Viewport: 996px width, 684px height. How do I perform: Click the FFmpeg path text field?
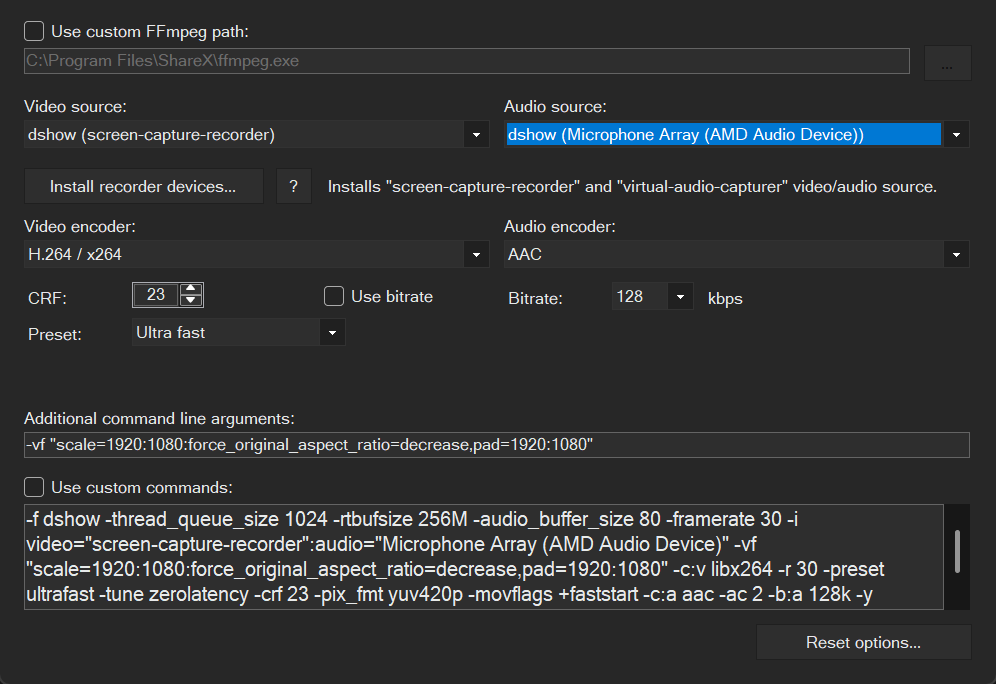point(466,61)
